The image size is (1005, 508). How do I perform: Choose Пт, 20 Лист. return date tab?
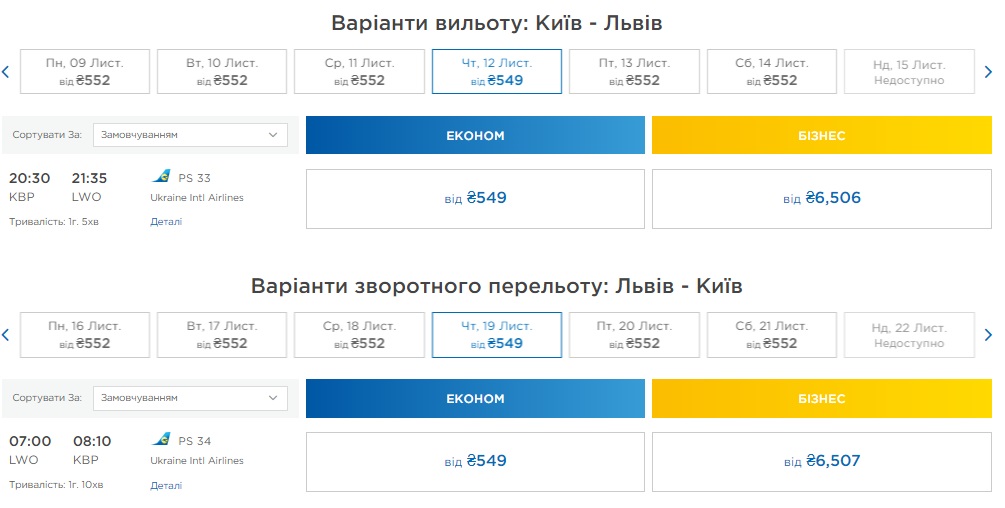[x=634, y=335]
